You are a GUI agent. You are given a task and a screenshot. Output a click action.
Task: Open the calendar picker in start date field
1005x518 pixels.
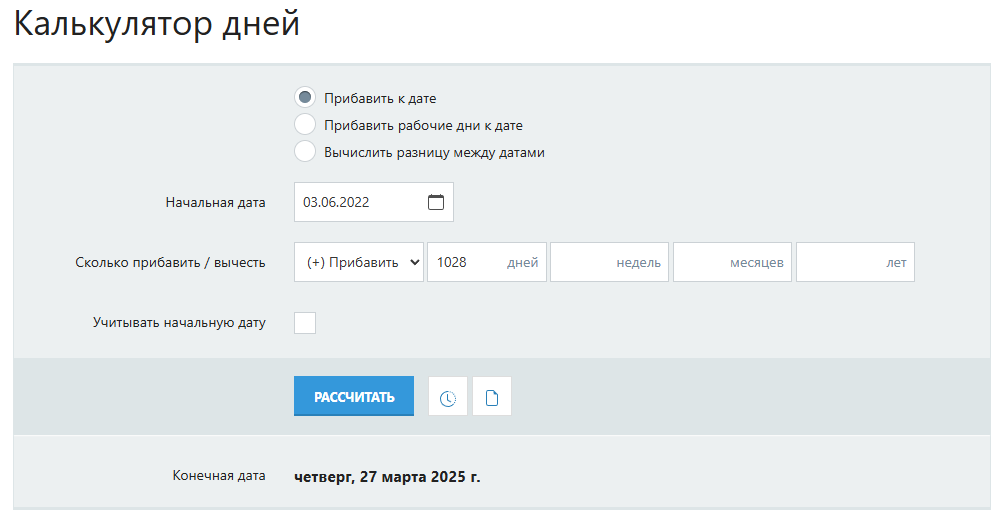click(x=436, y=202)
